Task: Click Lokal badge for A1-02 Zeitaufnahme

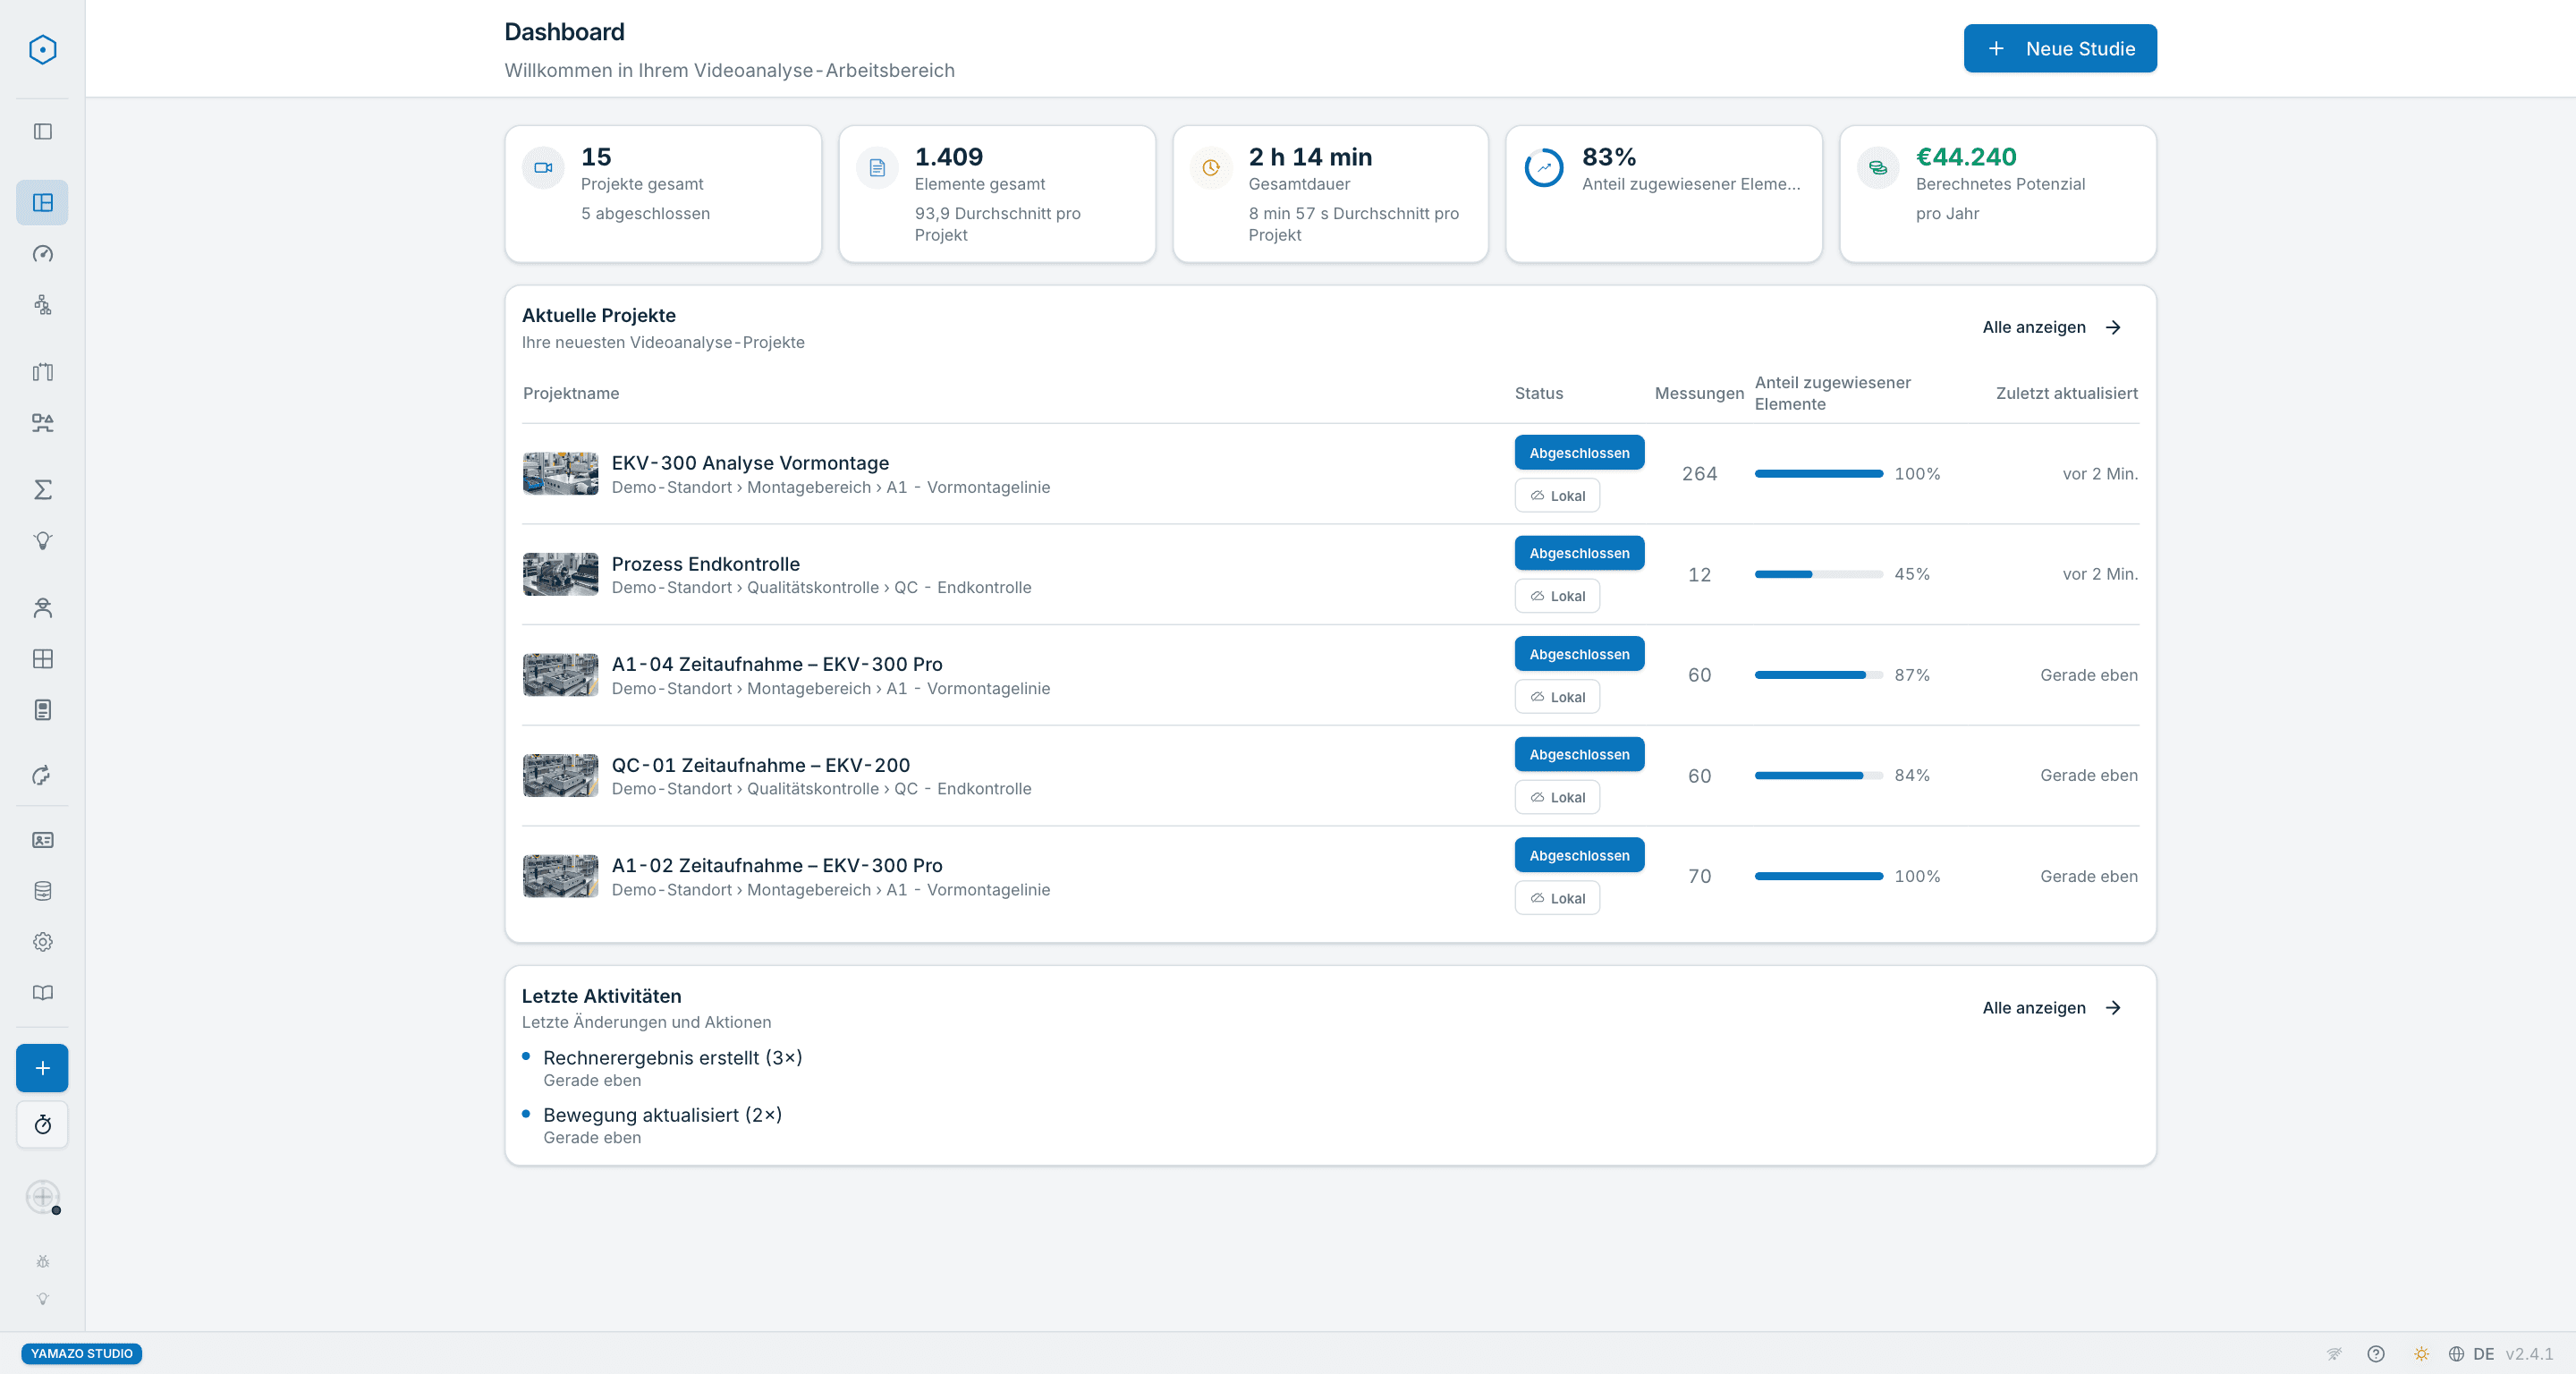Action: [1557, 898]
